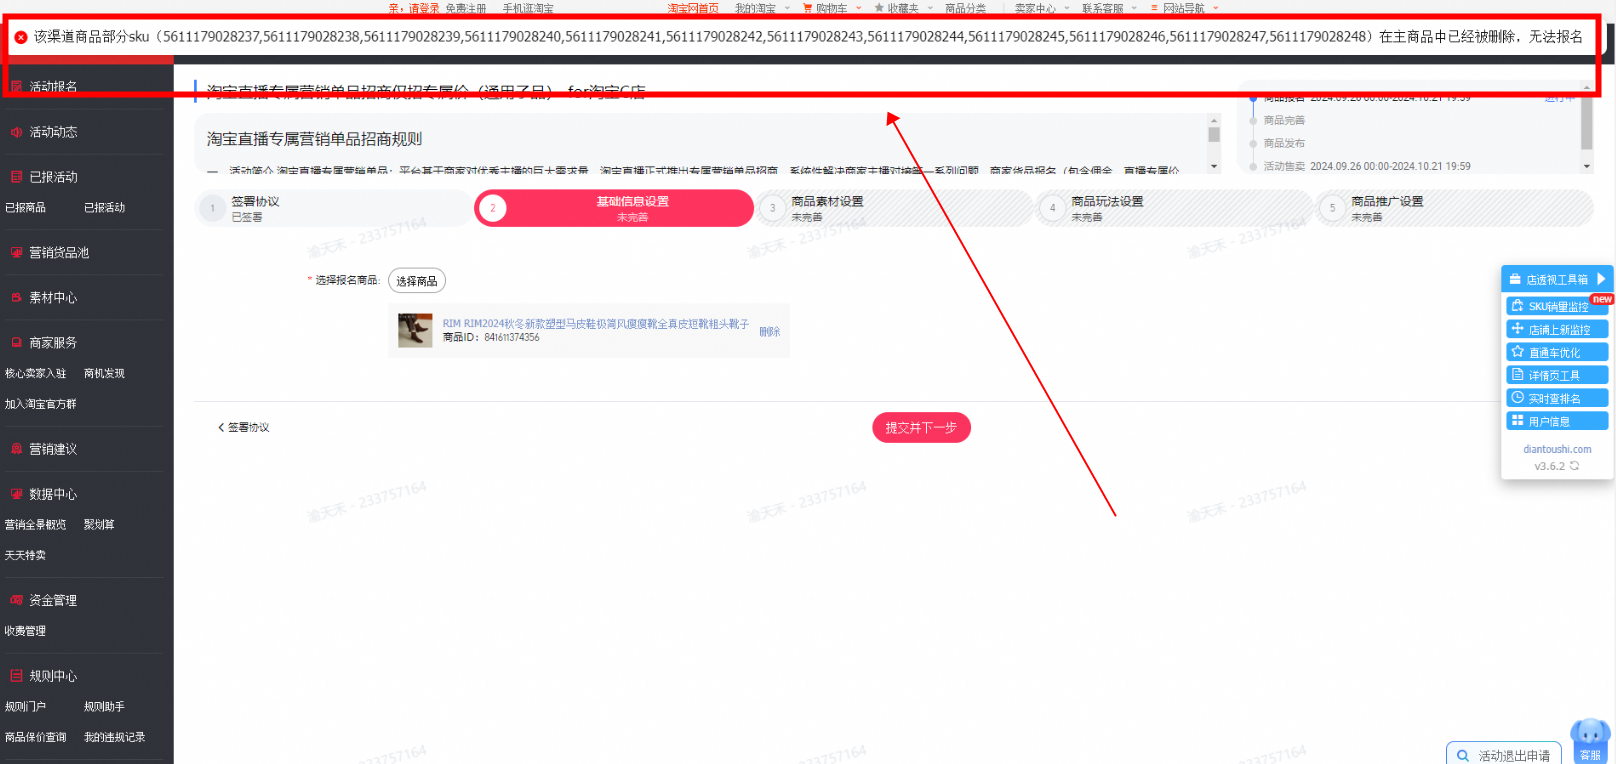Click 提交并下一步 button
This screenshot has height=764, width=1616.
click(921, 428)
